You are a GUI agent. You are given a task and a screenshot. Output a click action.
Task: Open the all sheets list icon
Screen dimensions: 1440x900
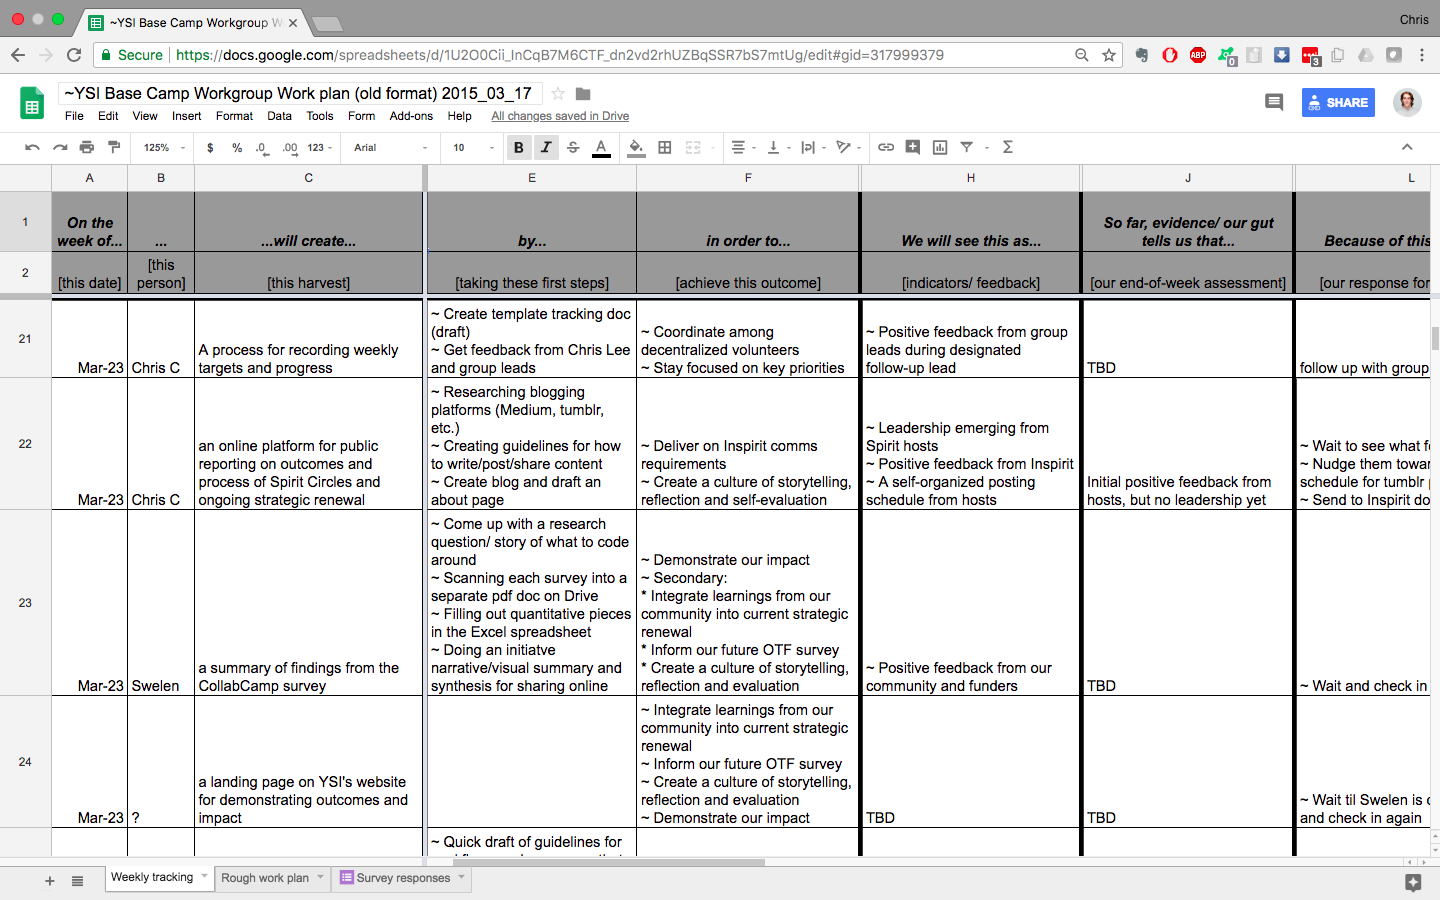tap(77, 881)
